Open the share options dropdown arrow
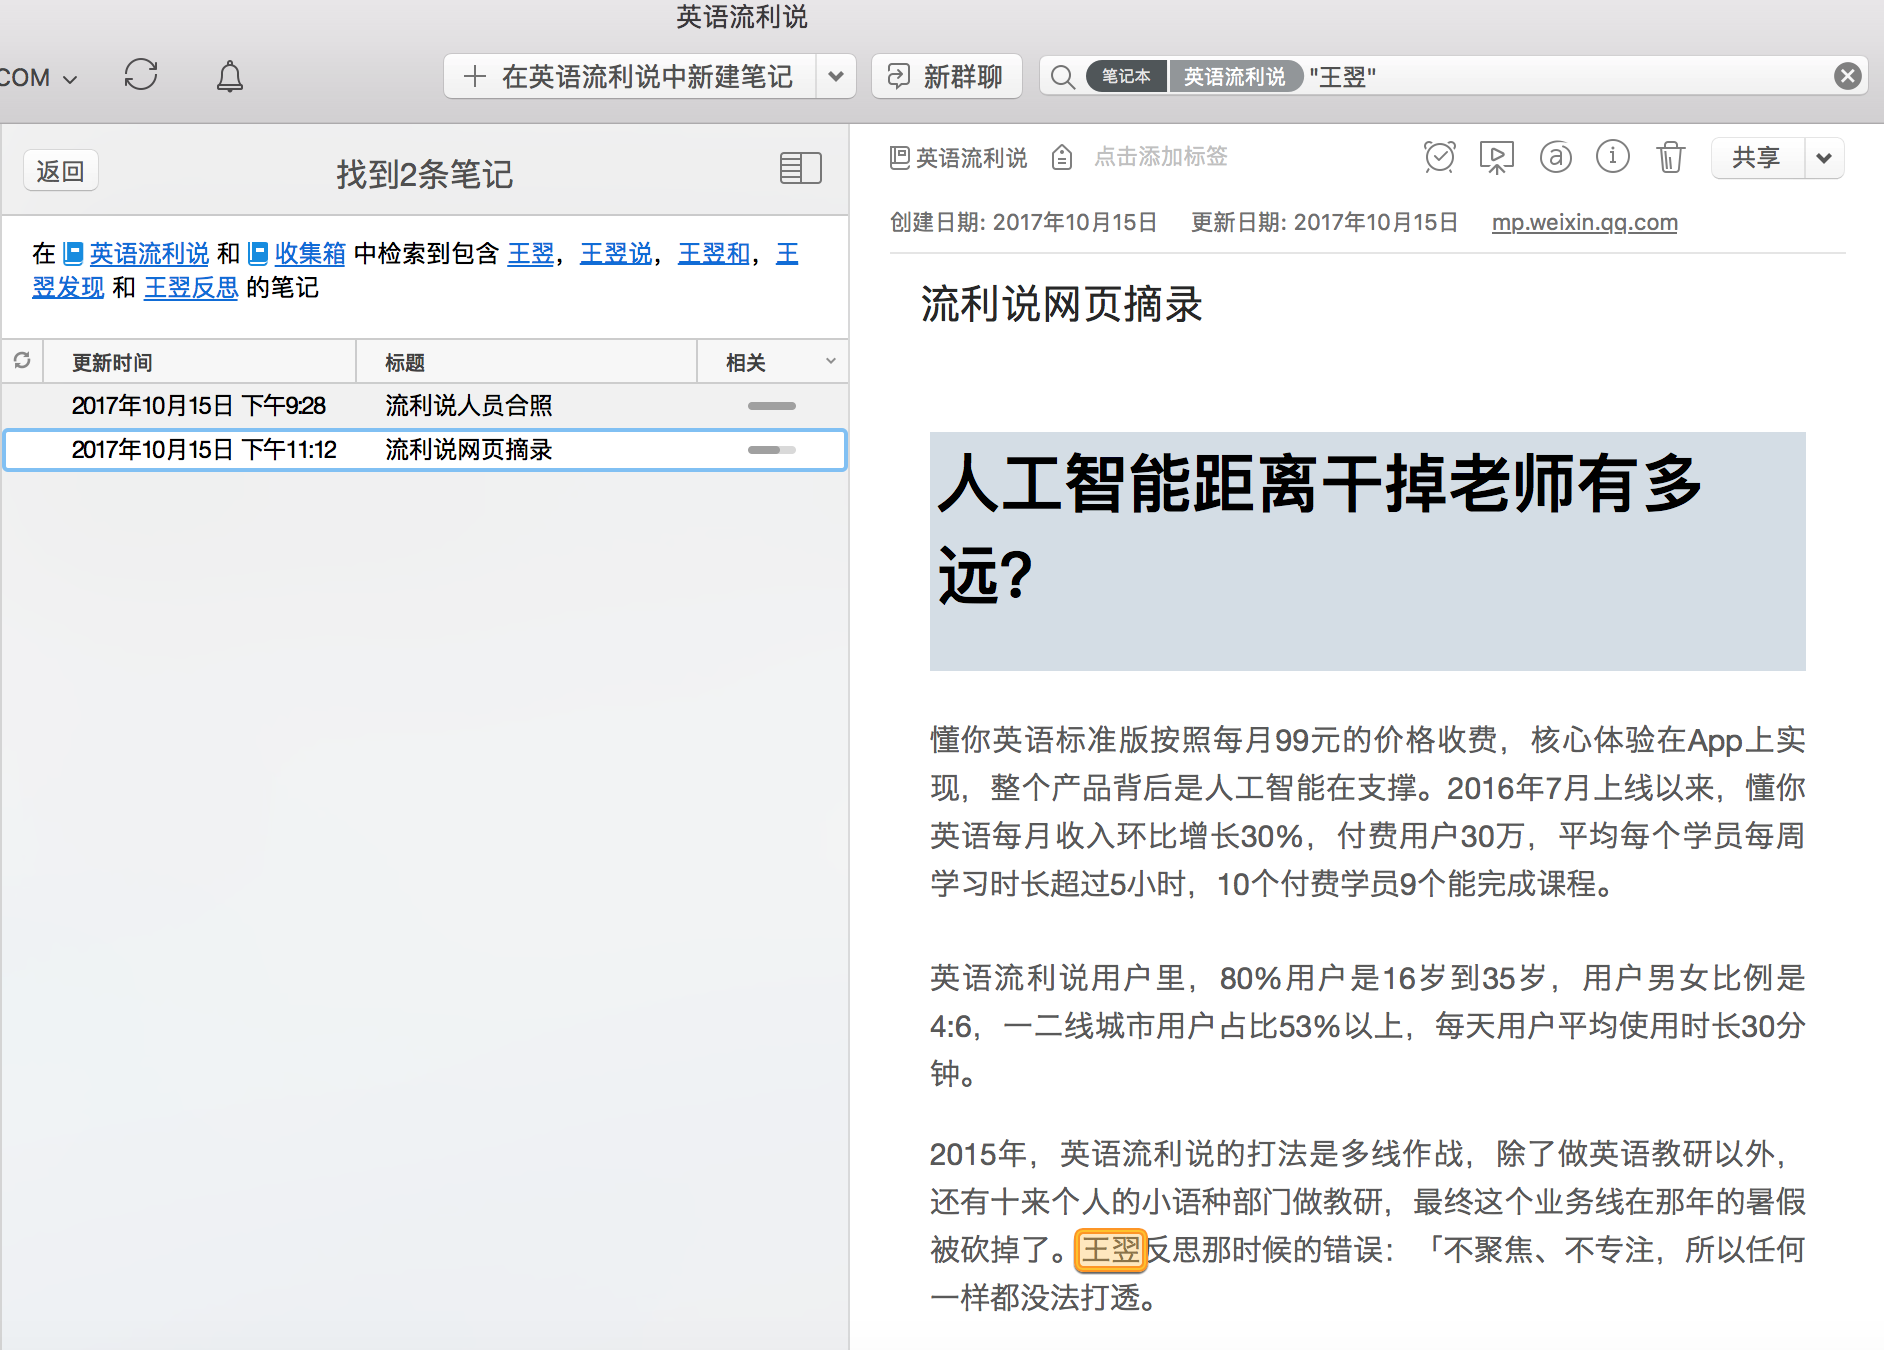The height and width of the screenshot is (1350, 1884). (1824, 158)
